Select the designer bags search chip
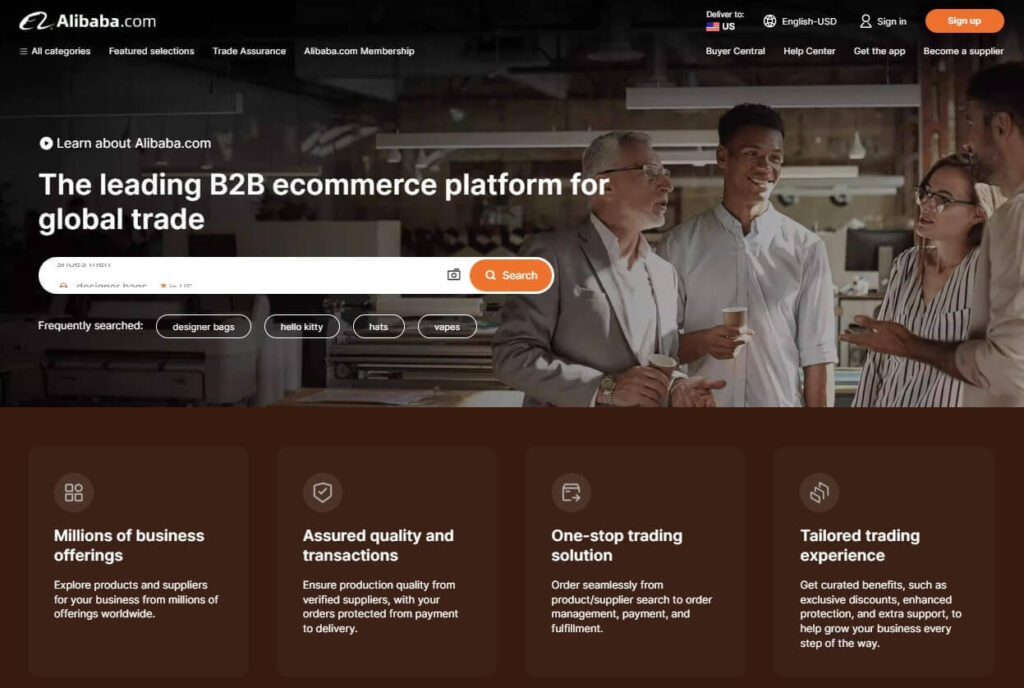 [x=204, y=326]
